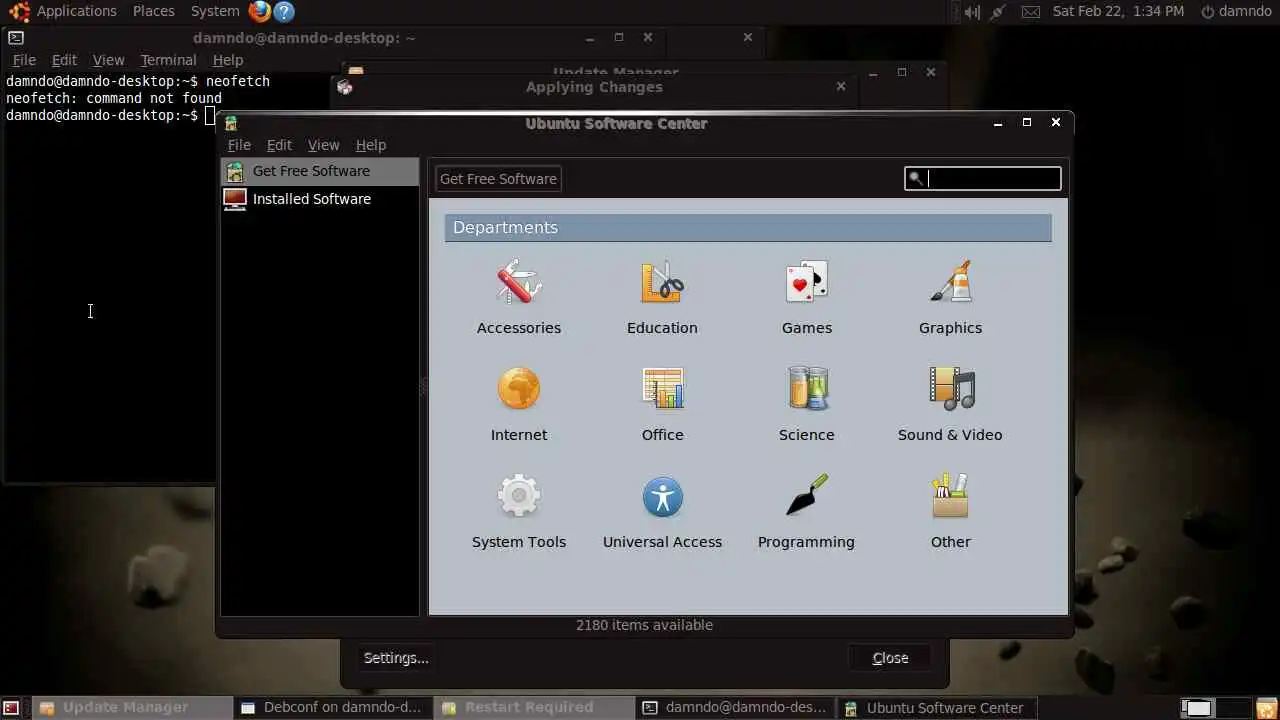Open the Help menu in Software Center

pyautogui.click(x=370, y=145)
